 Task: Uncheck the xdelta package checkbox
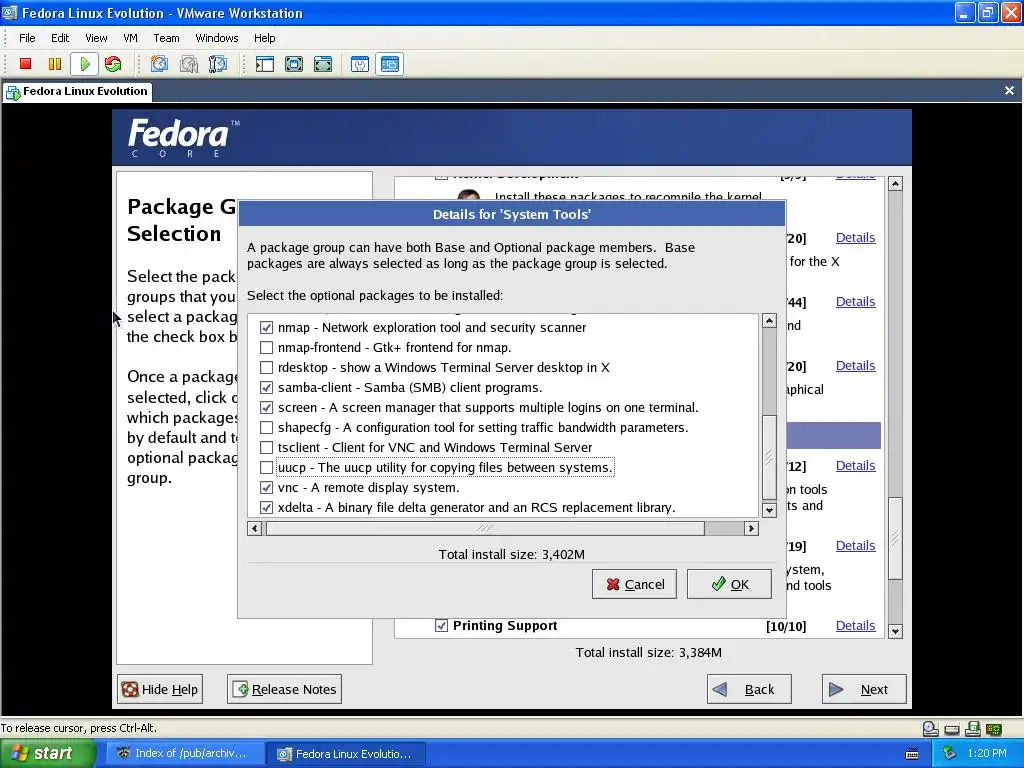click(x=266, y=507)
